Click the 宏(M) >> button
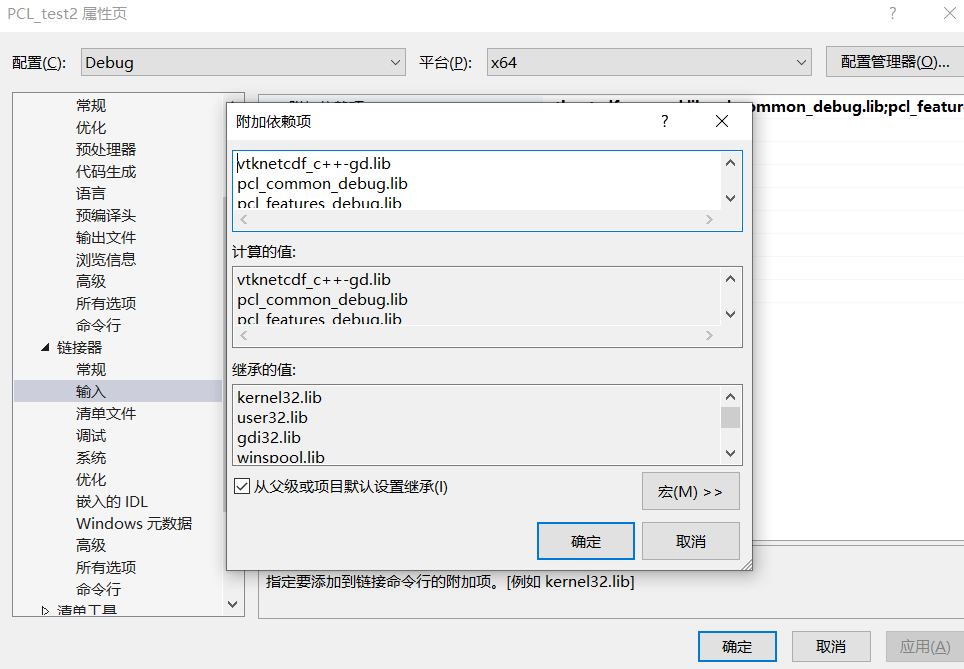964x669 pixels. [x=690, y=490]
